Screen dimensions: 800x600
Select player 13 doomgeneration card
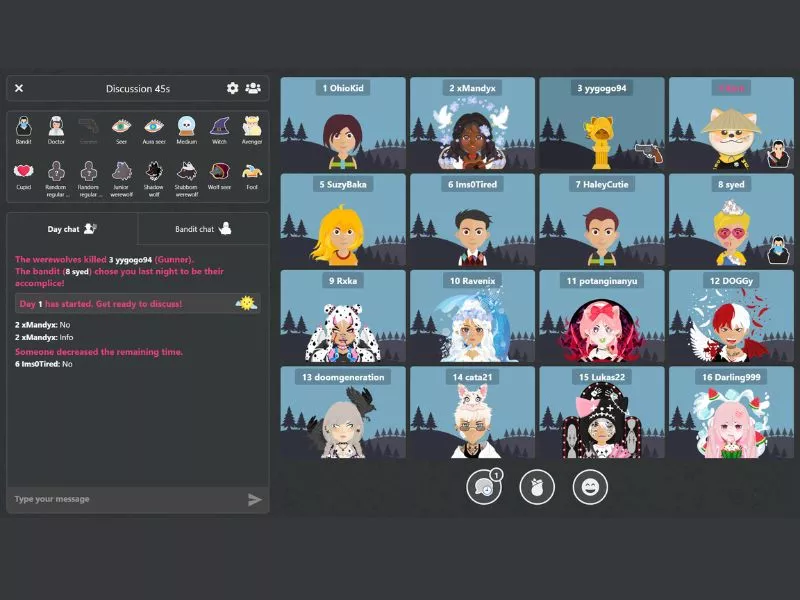pyautogui.click(x=343, y=412)
